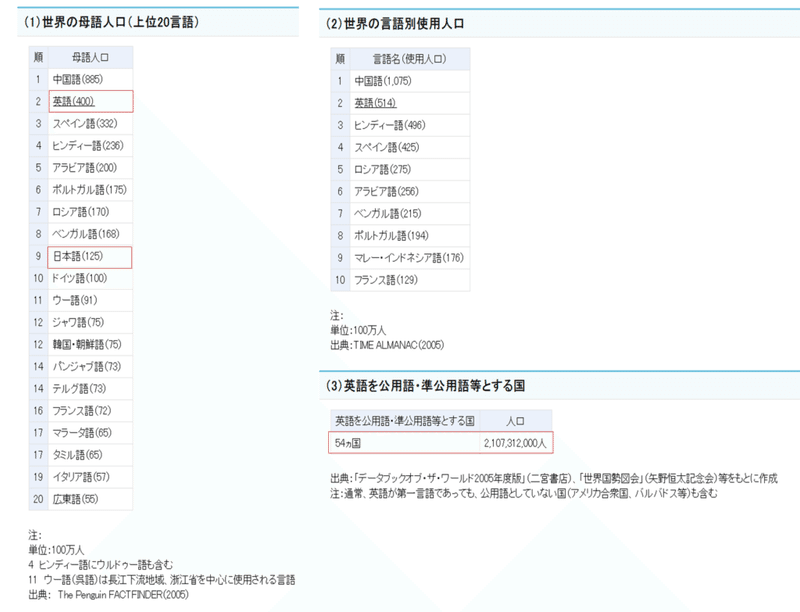Viewport: 800px width, 612px height.
Task: Click the 母語人口 column header
Action: pos(90,58)
